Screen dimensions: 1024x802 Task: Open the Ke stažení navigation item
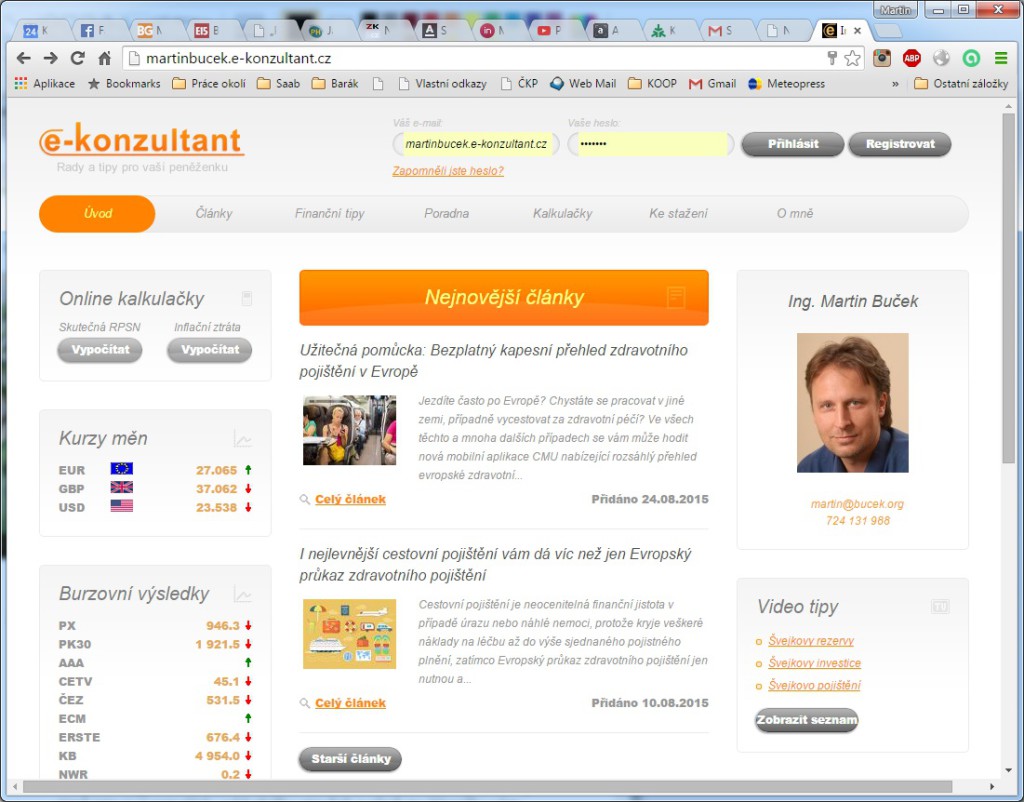678,213
